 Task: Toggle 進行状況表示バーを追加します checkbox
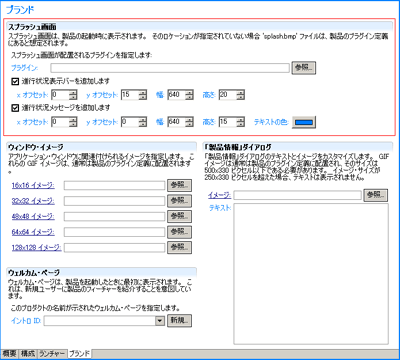[x=15, y=81]
